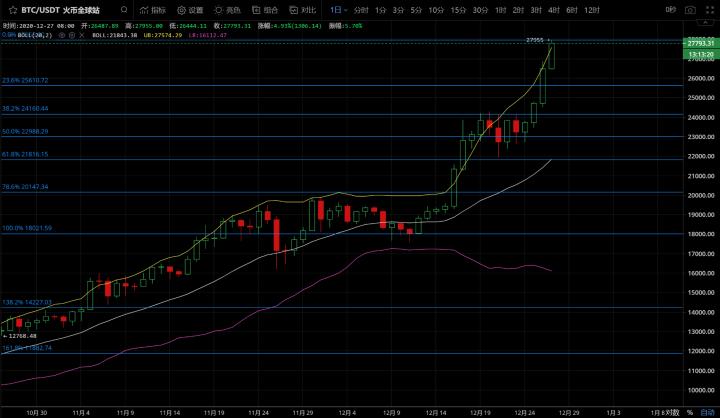Click the countdown timer 13:13:20 tag

(x=701, y=55)
